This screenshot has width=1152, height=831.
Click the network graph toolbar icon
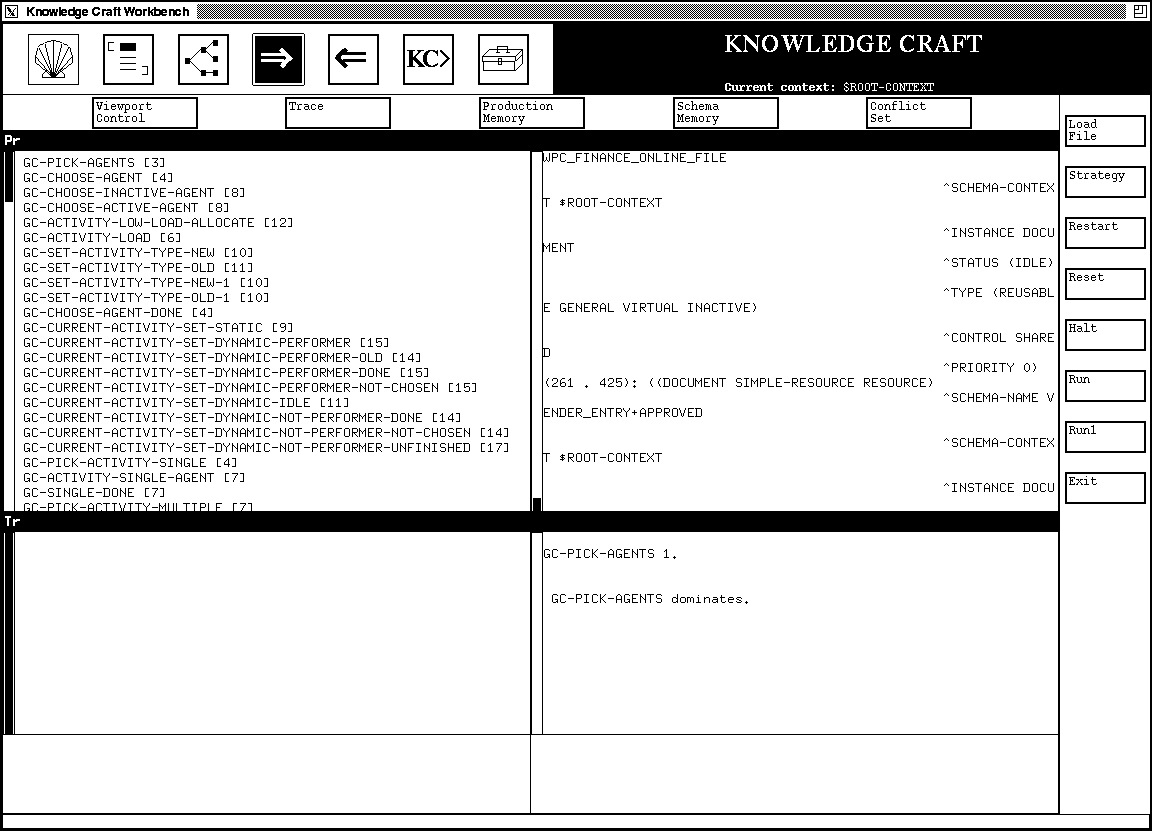(203, 59)
